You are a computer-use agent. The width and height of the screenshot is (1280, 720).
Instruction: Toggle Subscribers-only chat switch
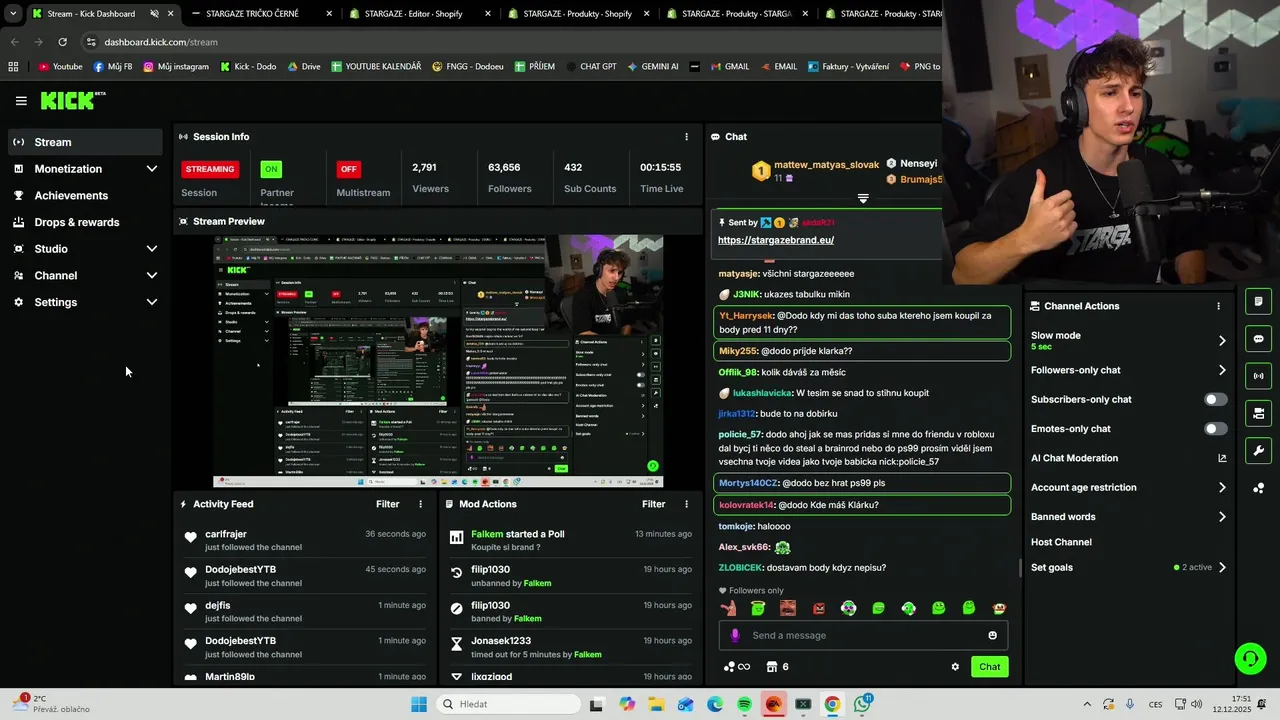(x=1215, y=399)
